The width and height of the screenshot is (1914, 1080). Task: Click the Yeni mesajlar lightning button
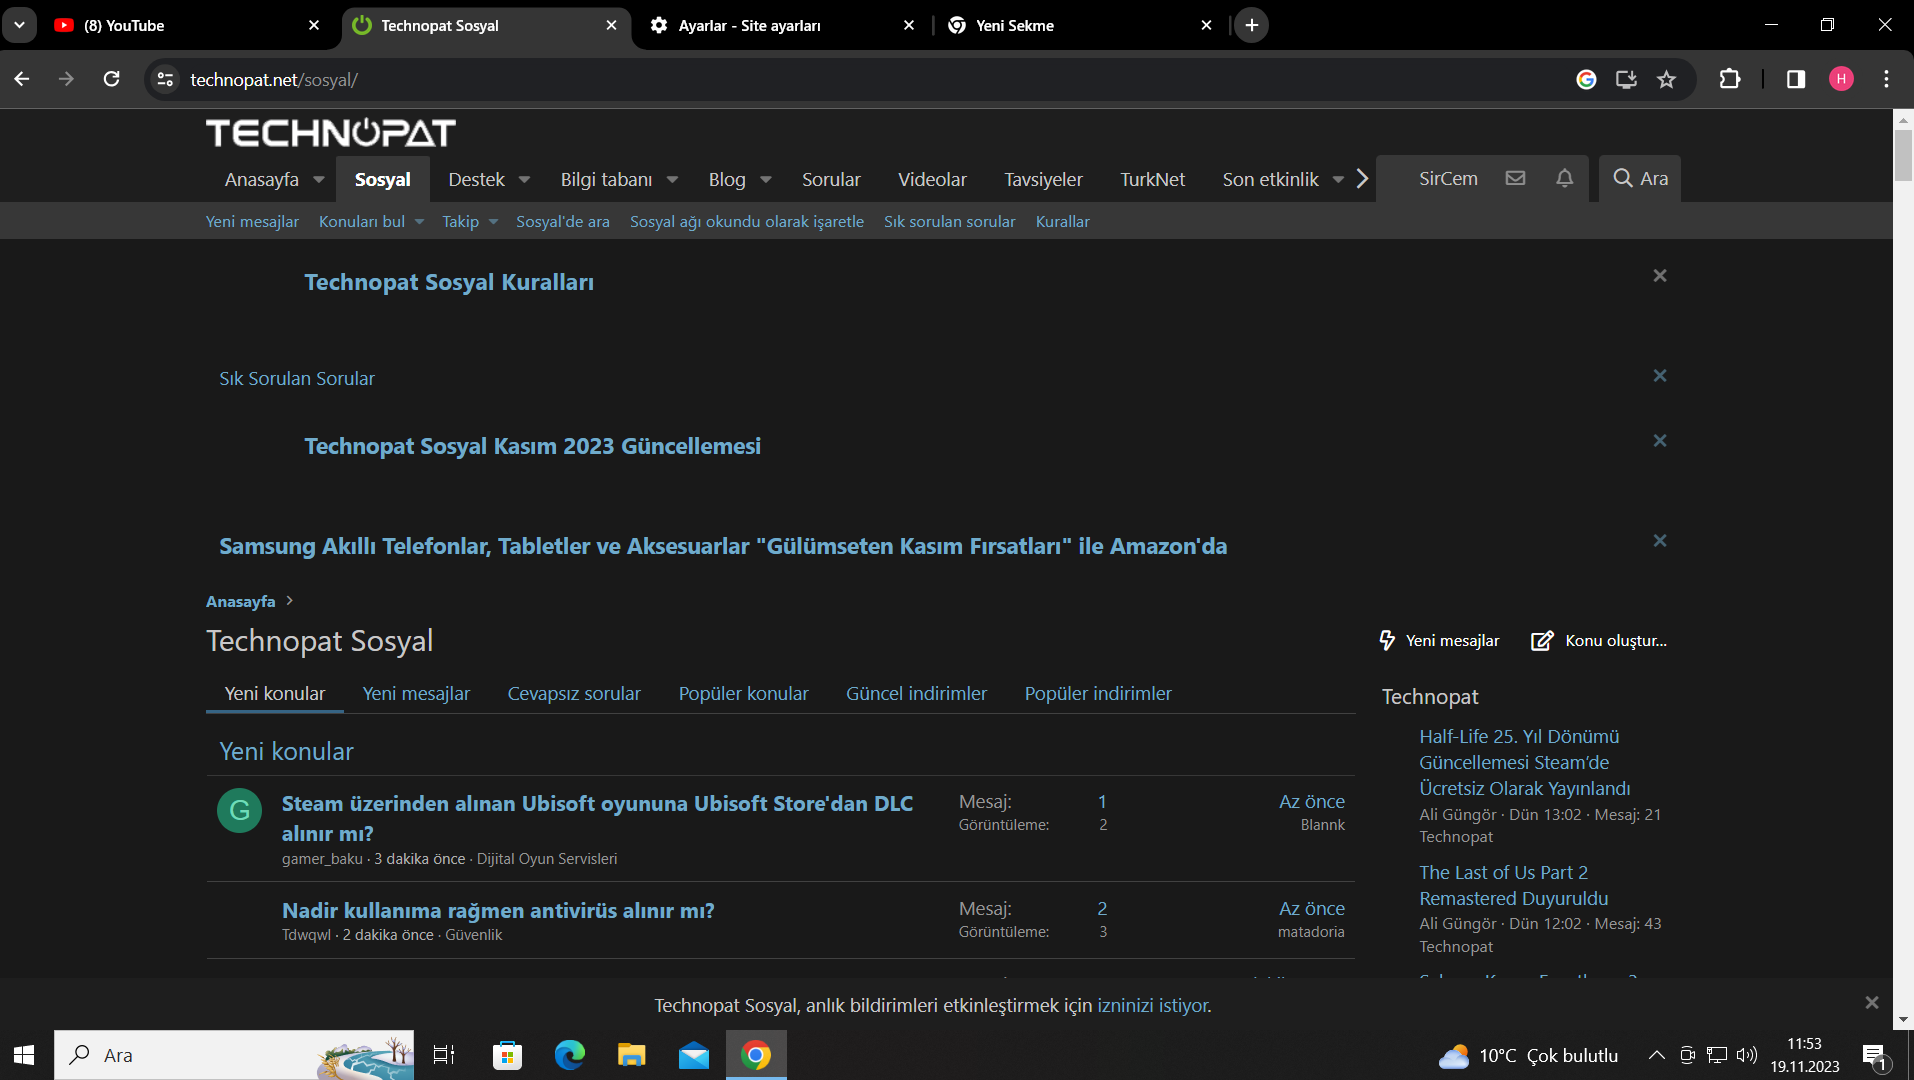[x=1438, y=640]
